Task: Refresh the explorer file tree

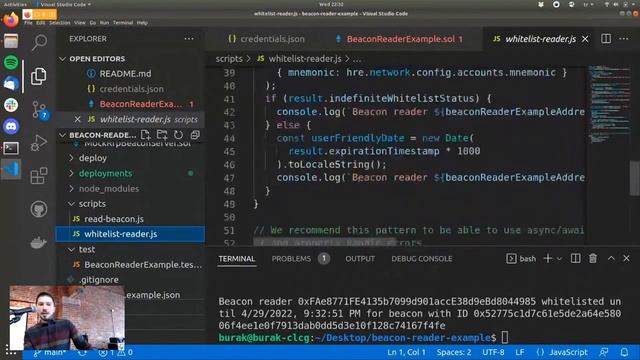Action: pos(178,135)
